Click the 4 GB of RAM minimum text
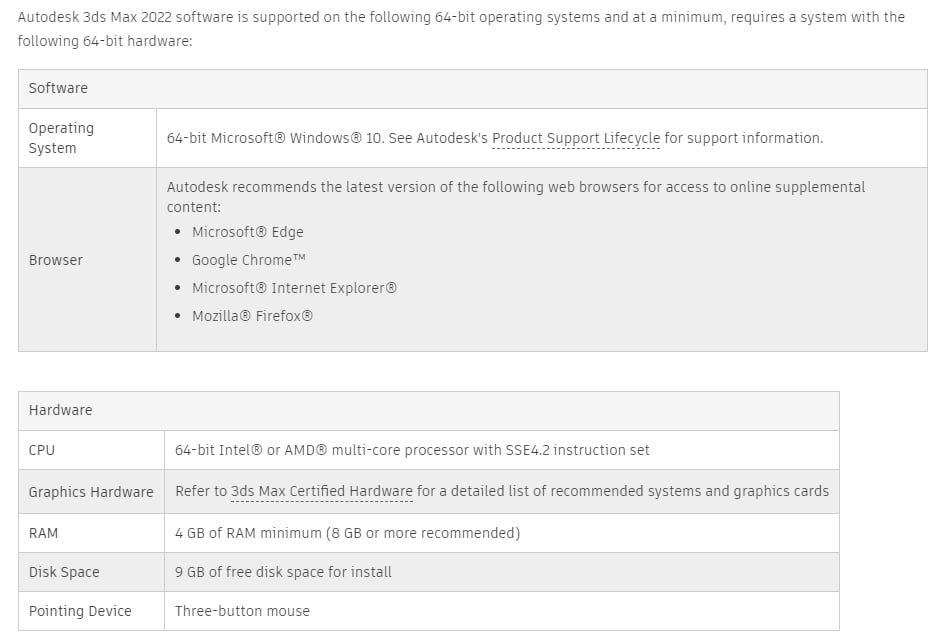The width and height of the screenshot is (944, 644). [347, 533]
